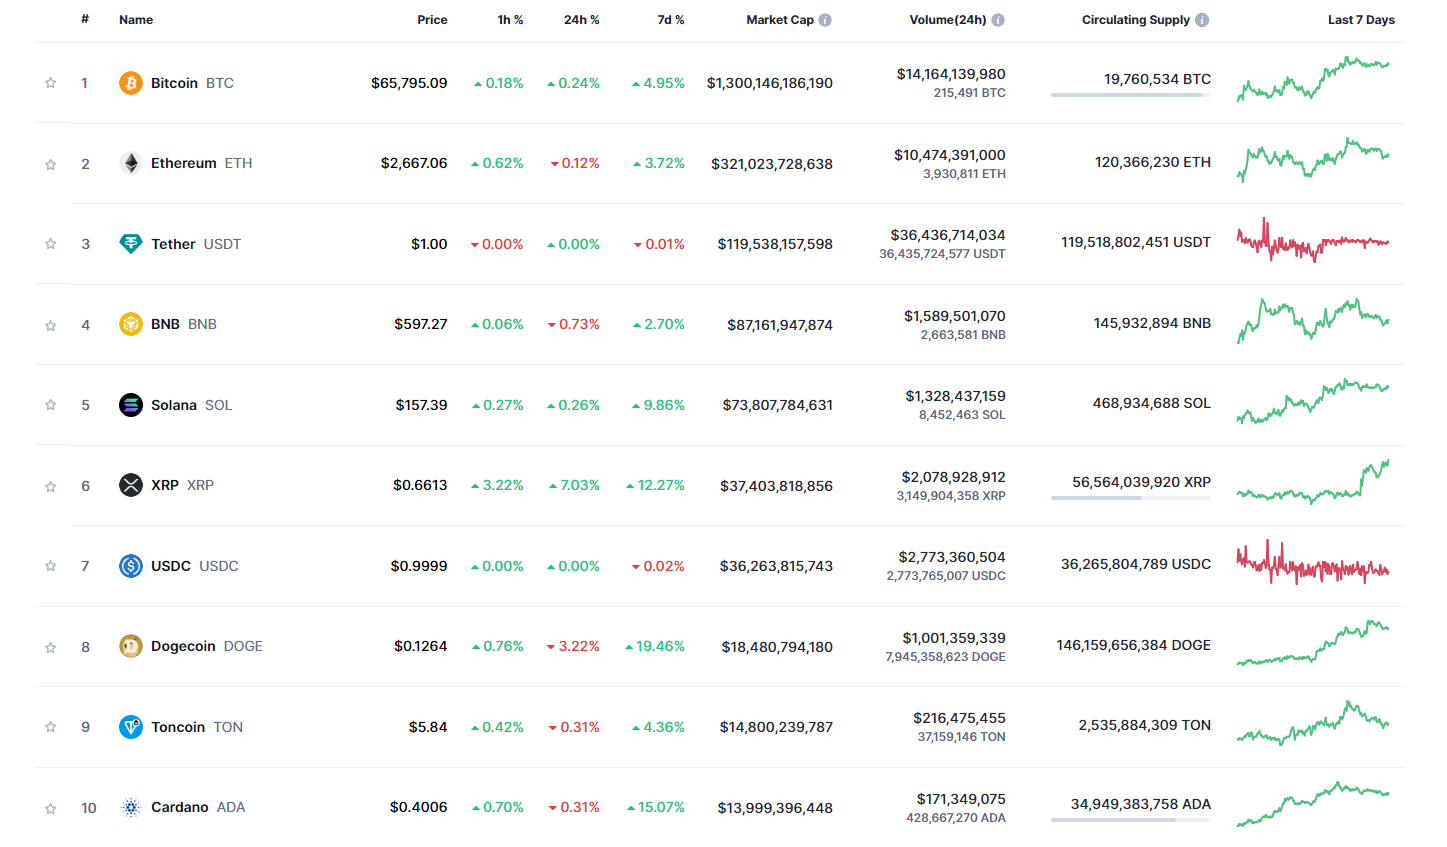Add BNB to watchlist via star
Image resolution: width=1447 pixels, height=847 pixels.
pos(50,325)
